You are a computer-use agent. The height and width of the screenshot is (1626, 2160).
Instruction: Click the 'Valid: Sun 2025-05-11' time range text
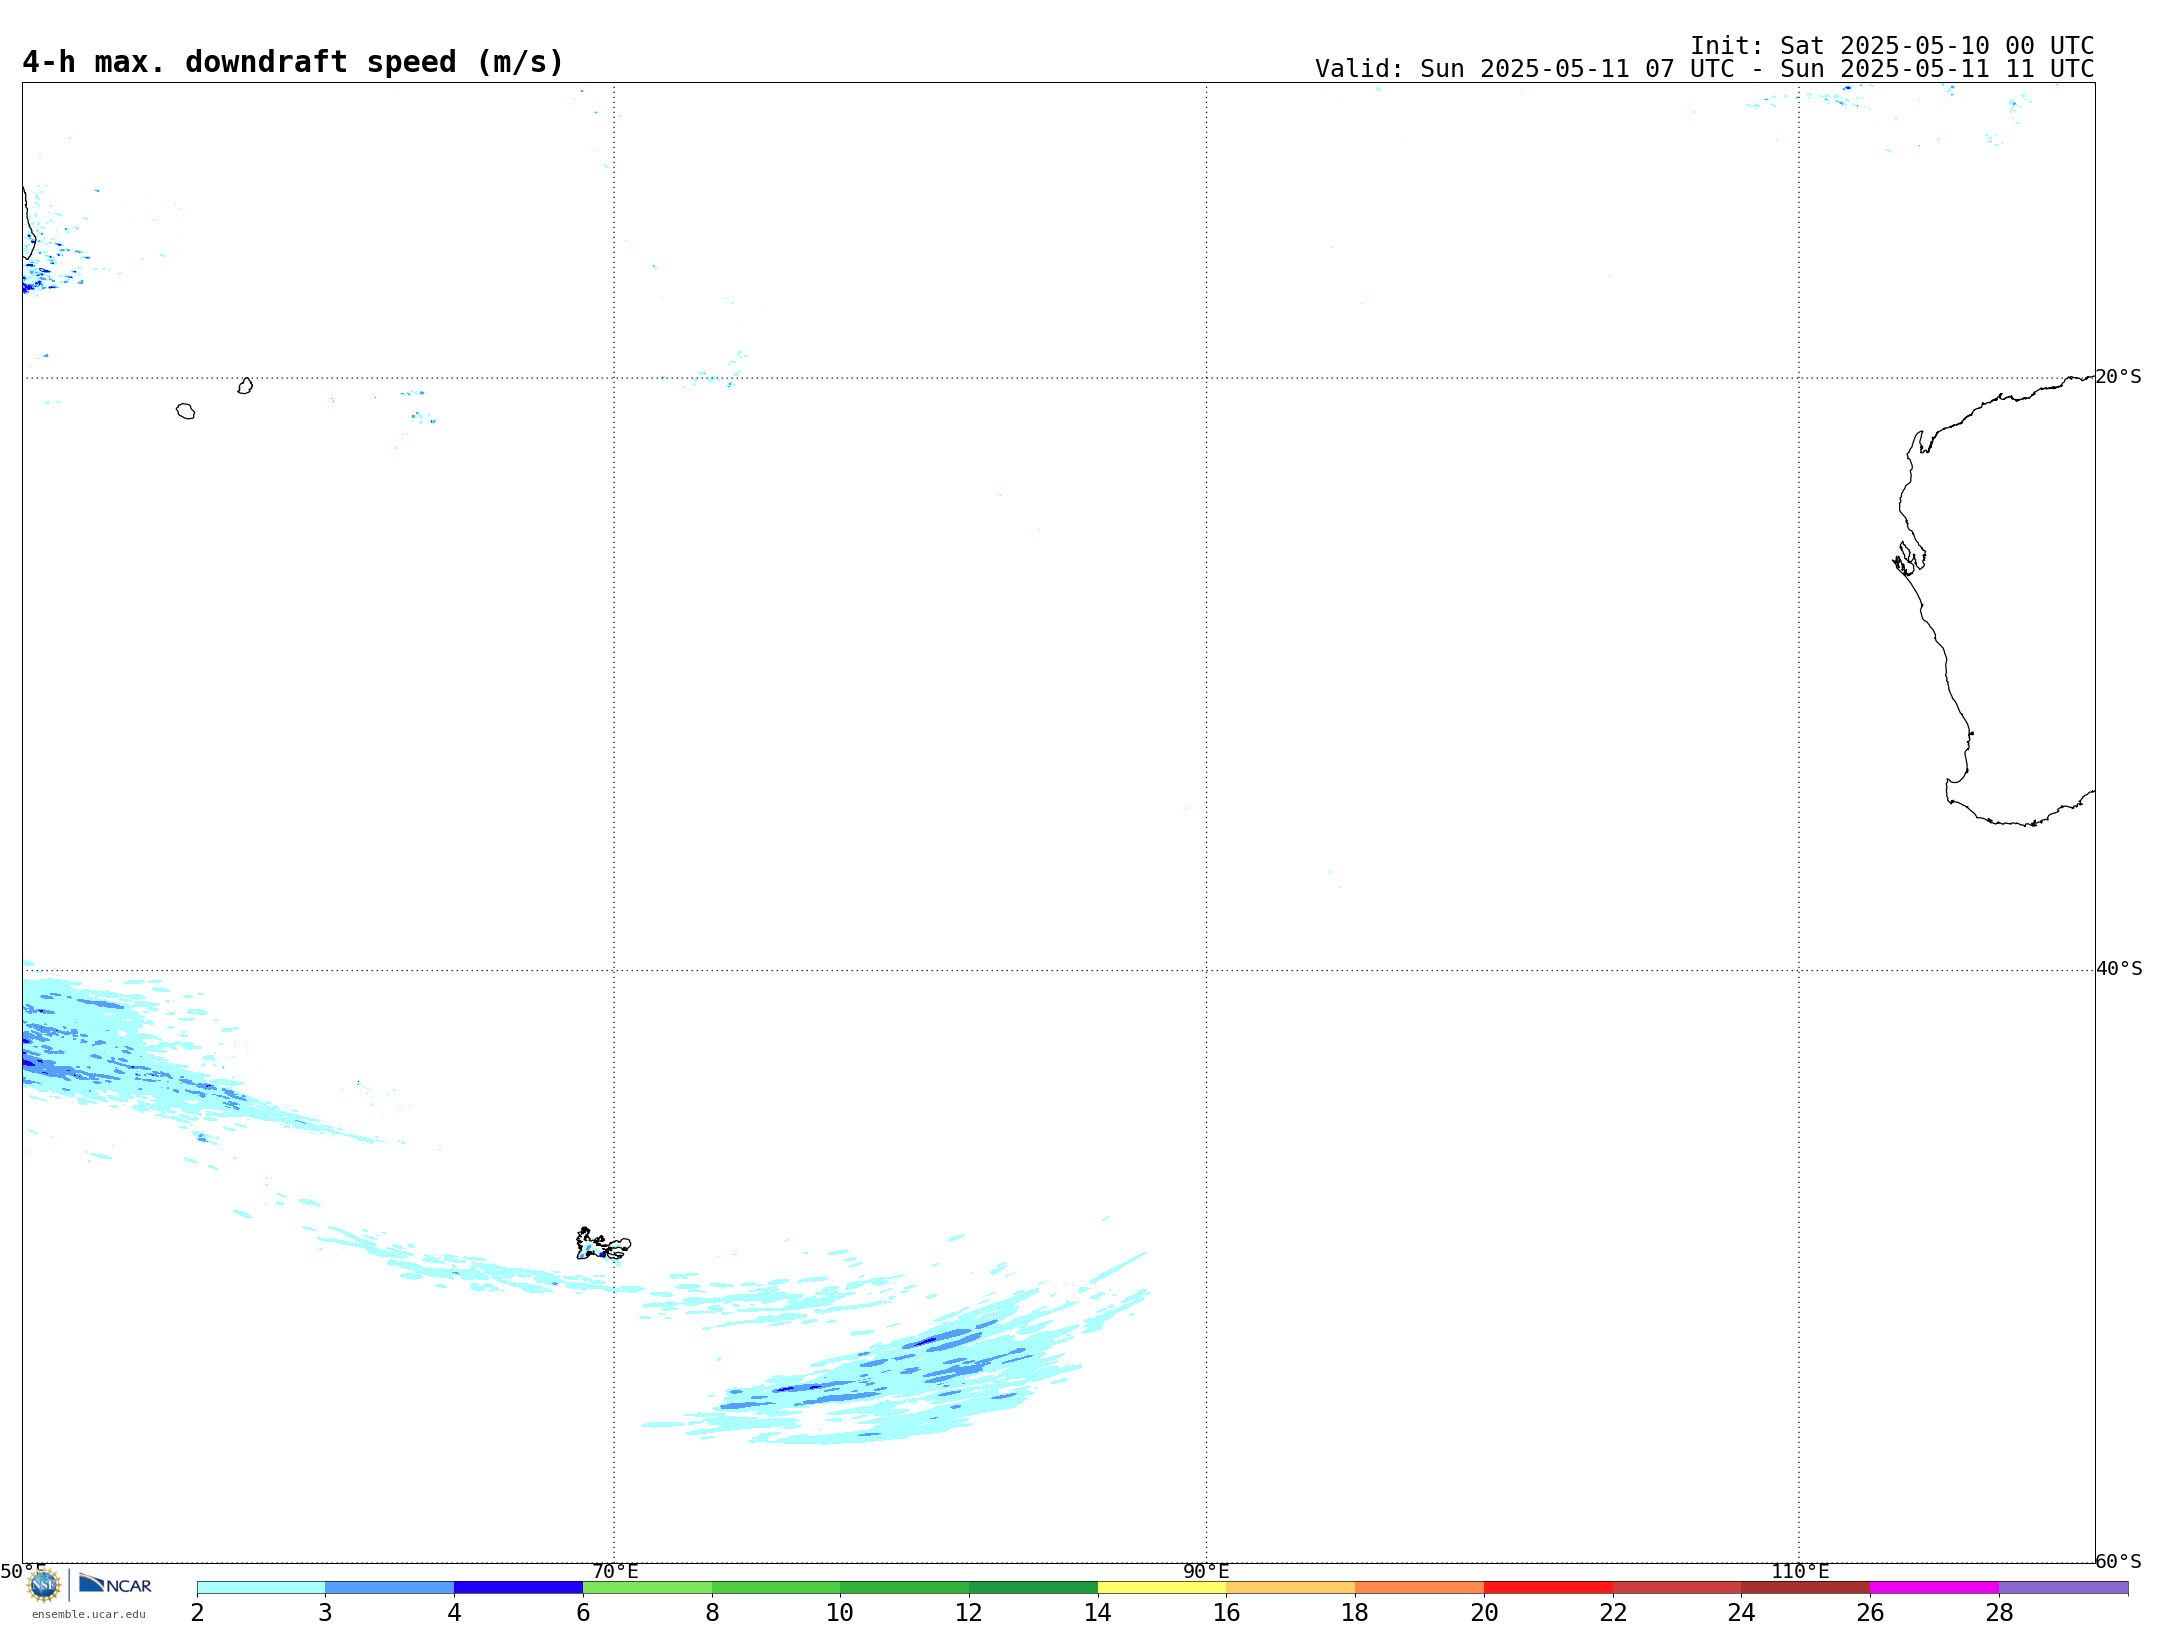(x=1704, y=69)
